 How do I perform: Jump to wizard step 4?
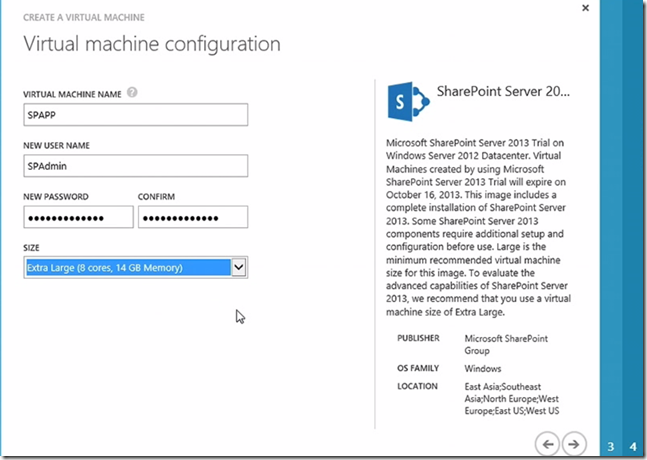(x=633, y=446)
